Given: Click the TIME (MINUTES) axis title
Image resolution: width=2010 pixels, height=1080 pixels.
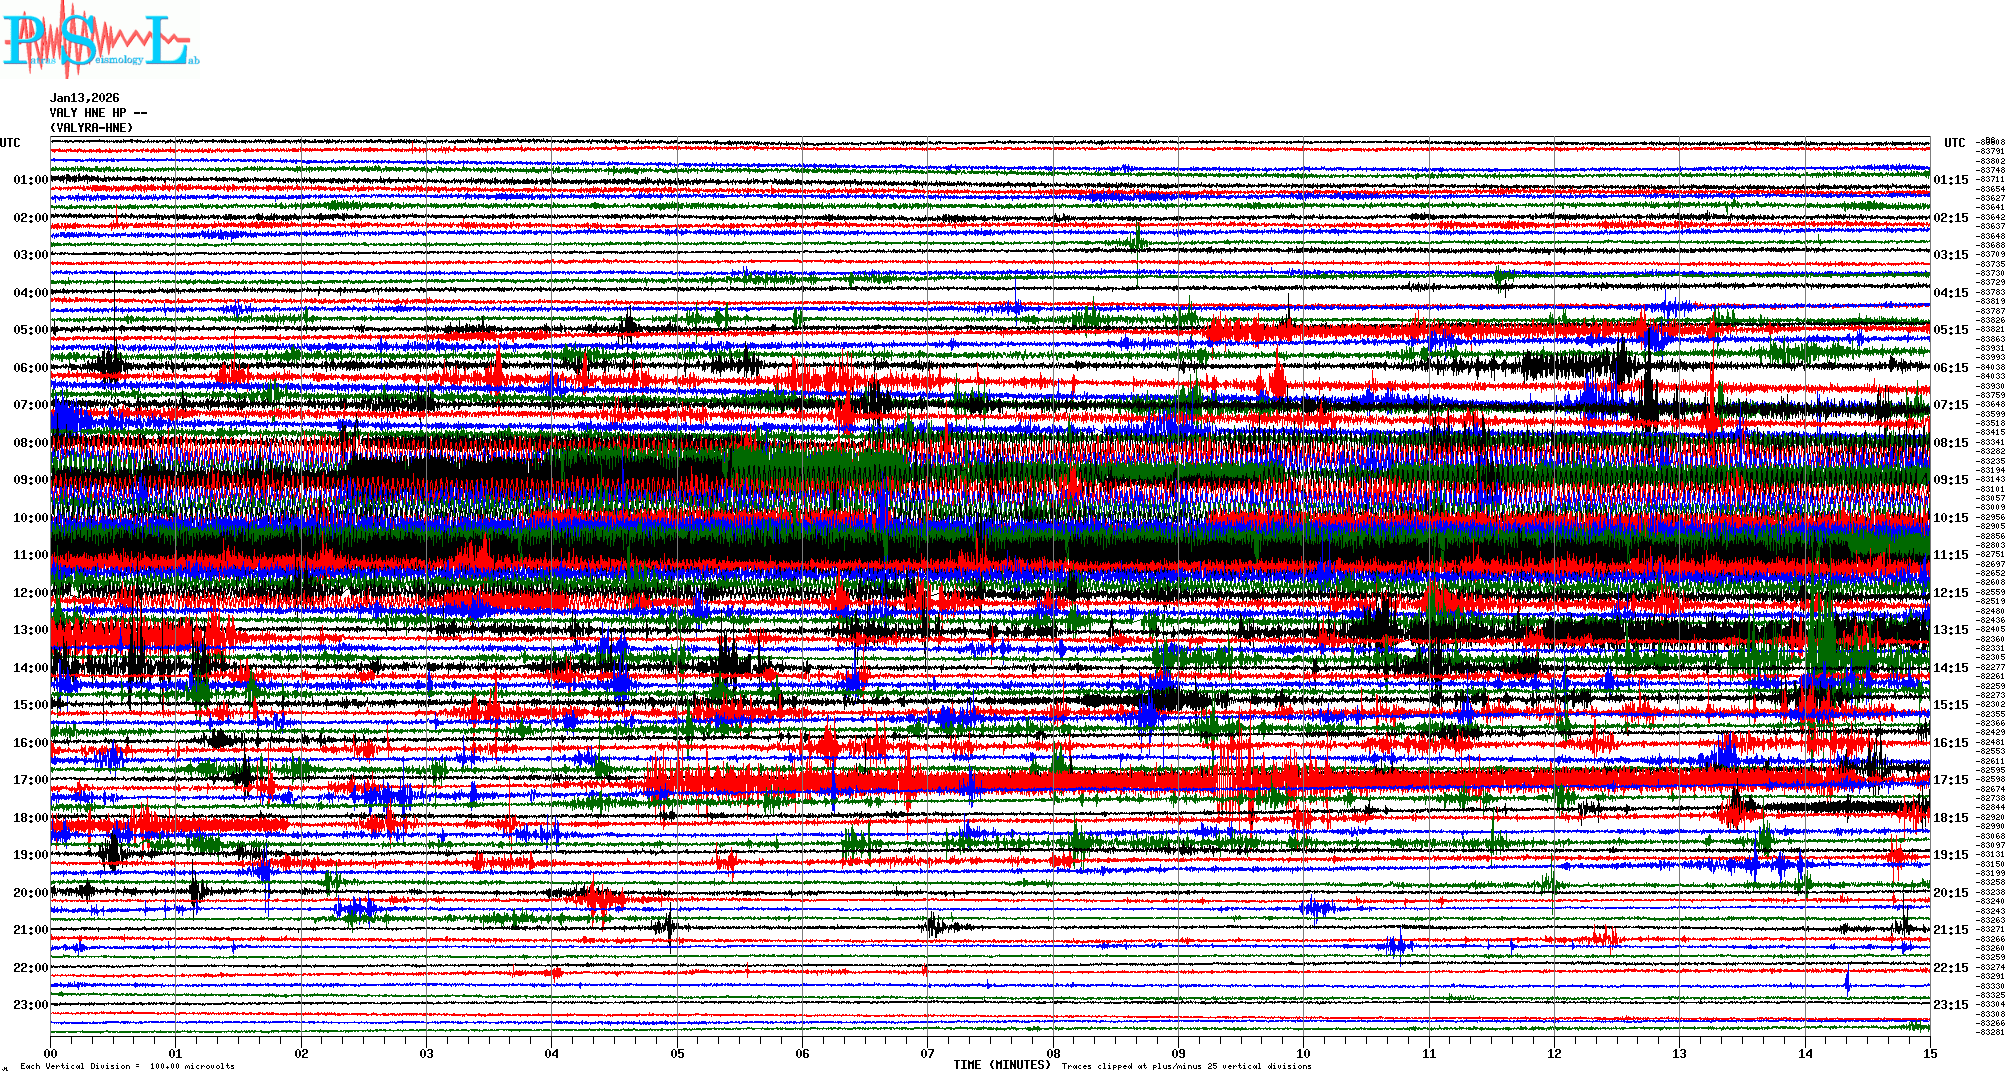Looking at the screenshot, I should point(1002,1065).
